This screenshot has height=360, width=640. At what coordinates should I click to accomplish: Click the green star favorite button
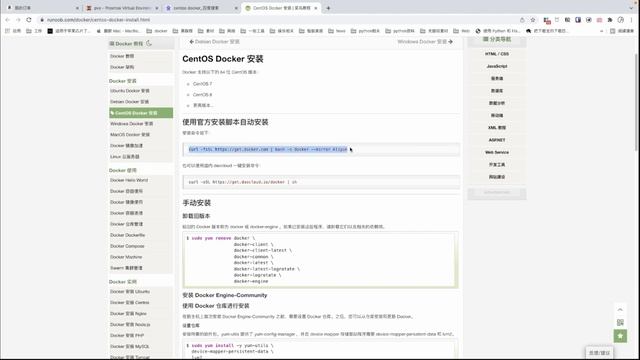pos(620,336)
